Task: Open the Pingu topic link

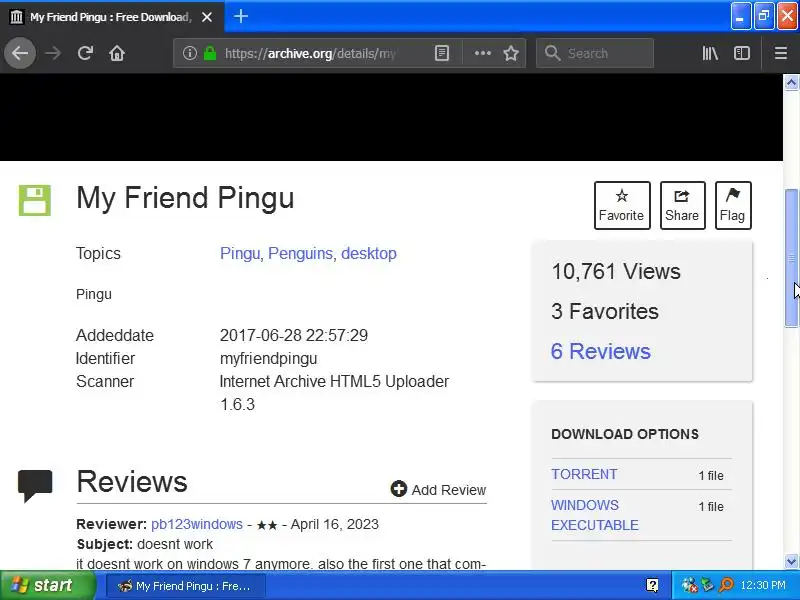Action: tap(241, 254)
